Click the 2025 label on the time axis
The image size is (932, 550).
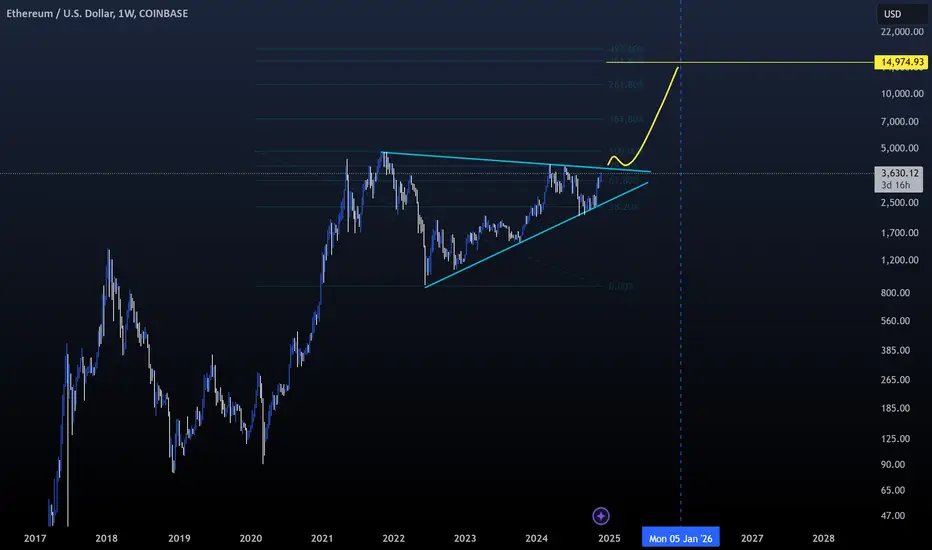pos(609,538)
